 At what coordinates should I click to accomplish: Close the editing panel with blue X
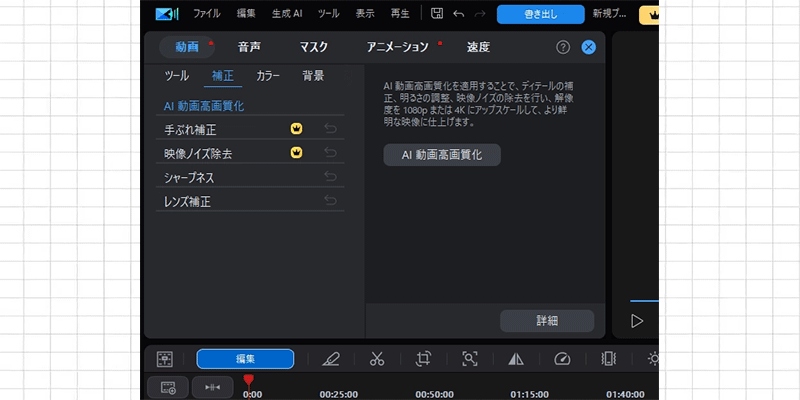588,47
